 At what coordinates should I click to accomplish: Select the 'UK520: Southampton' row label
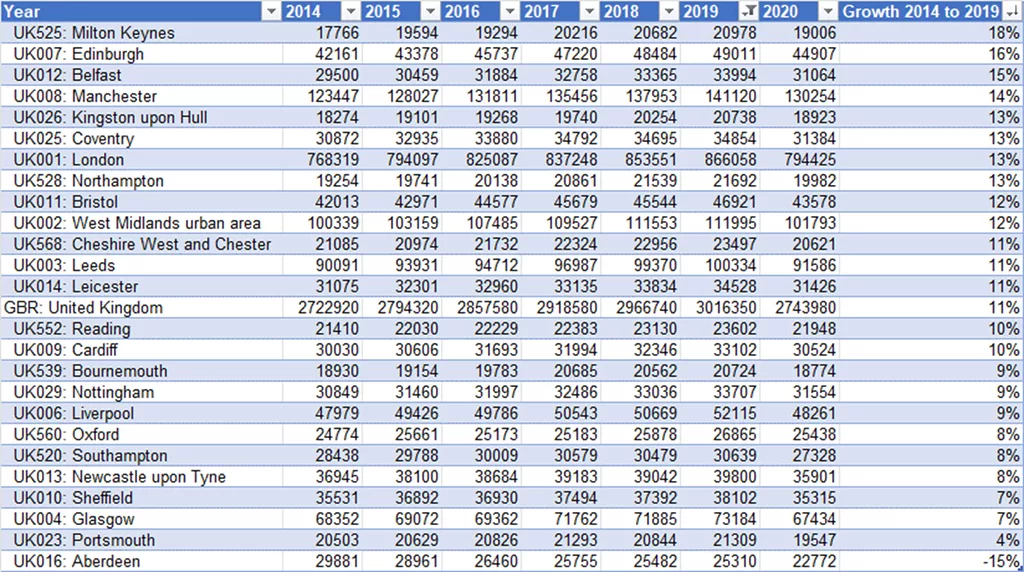[90, 456]
